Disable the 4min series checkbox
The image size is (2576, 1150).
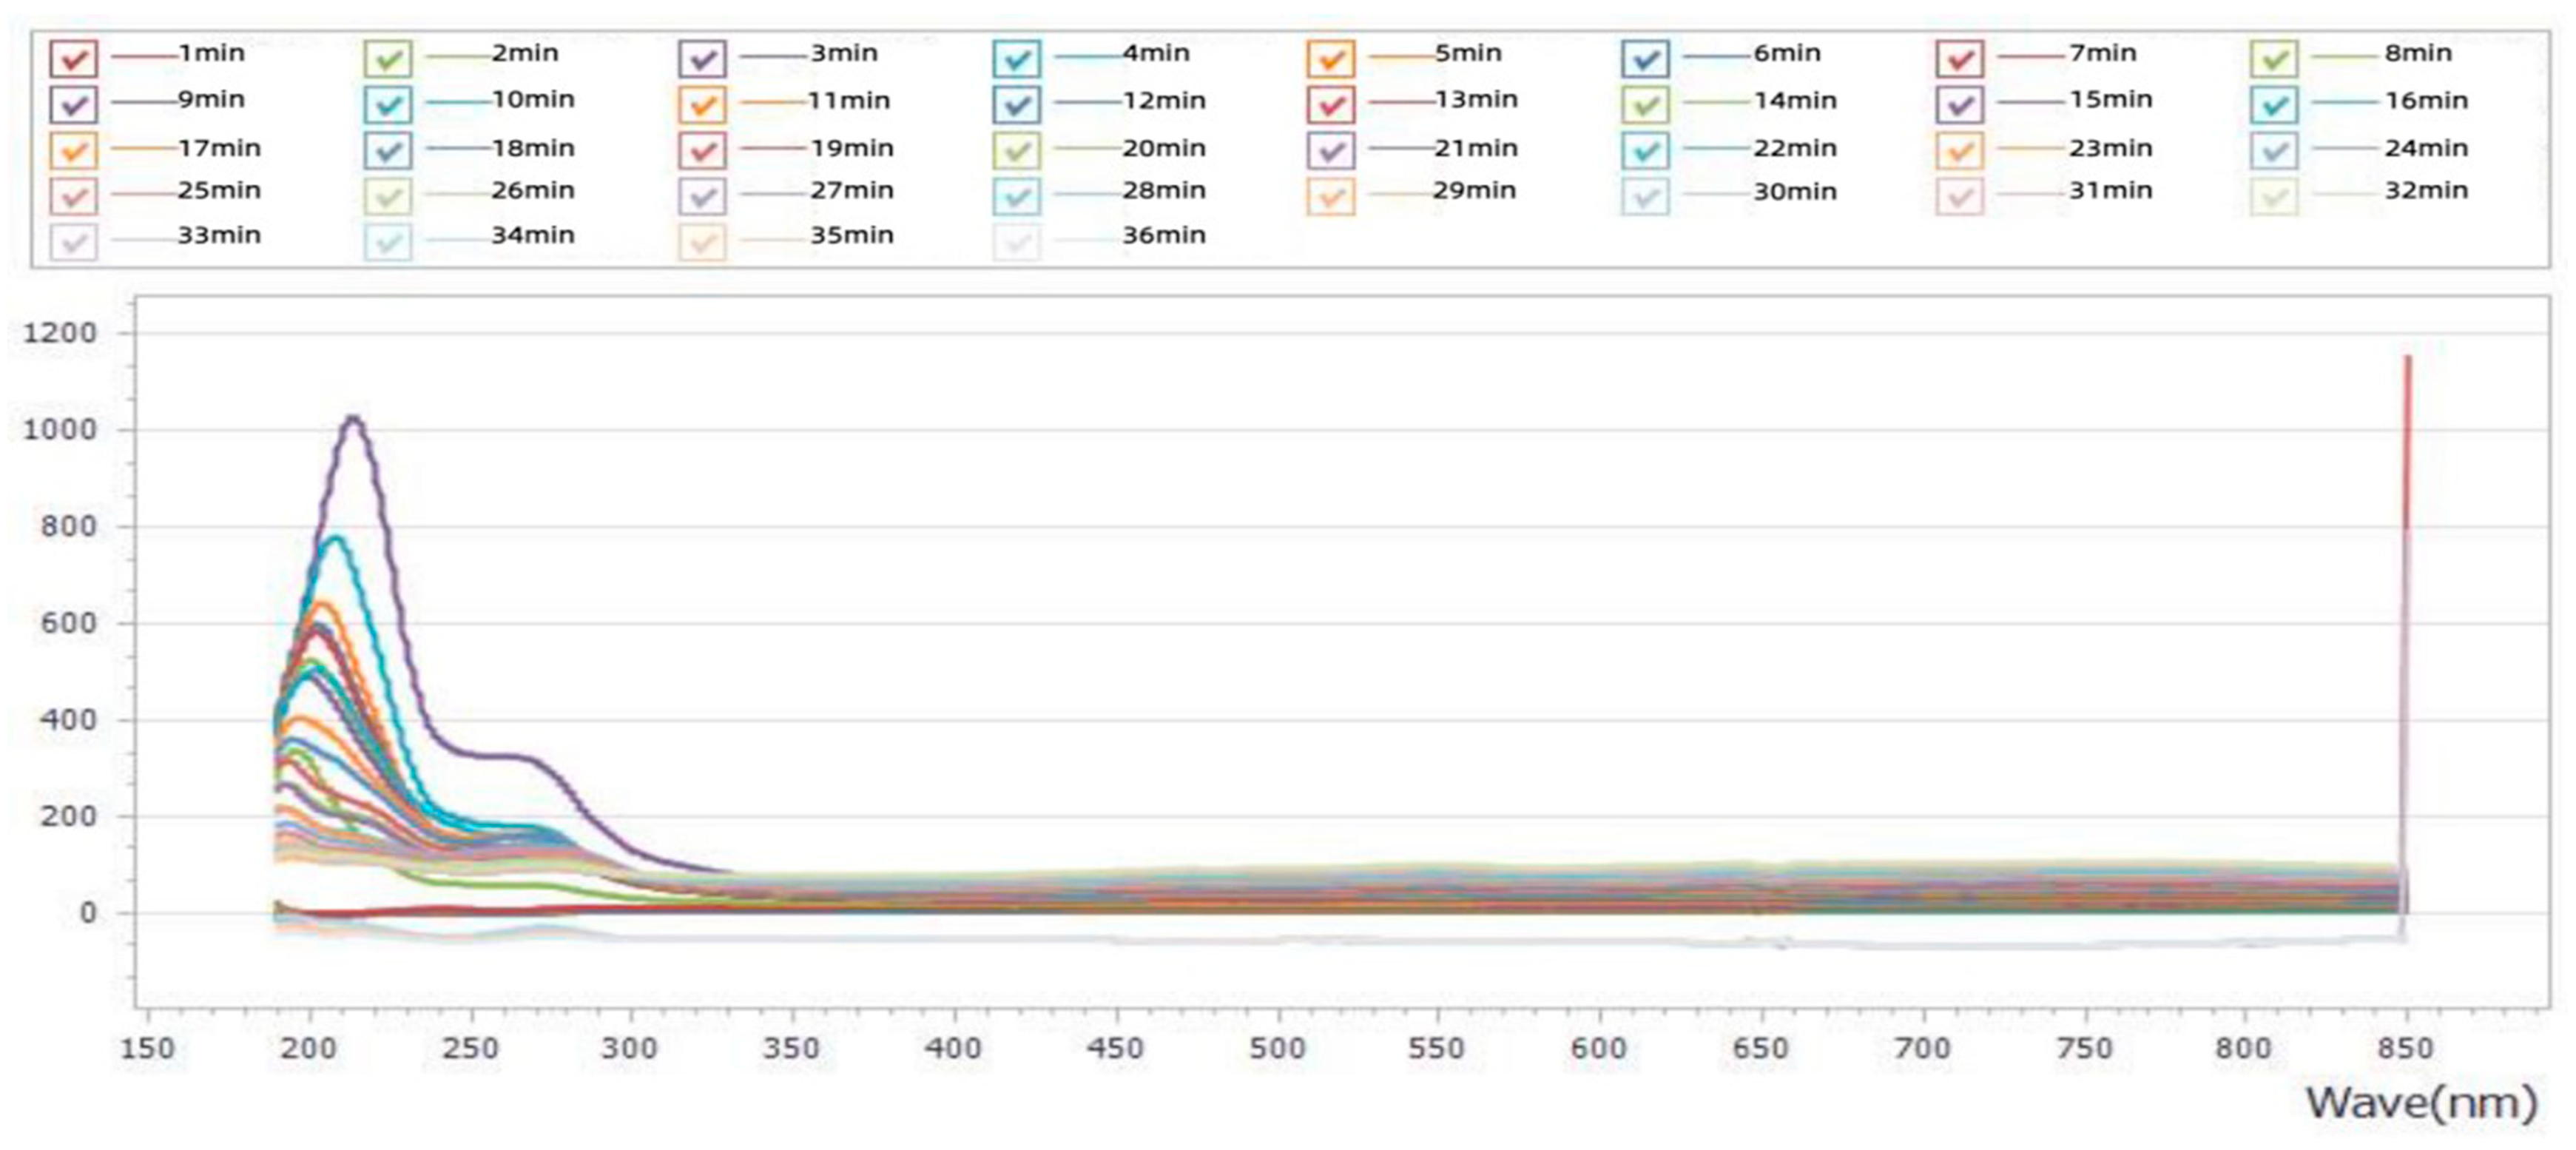[1017, 58]
